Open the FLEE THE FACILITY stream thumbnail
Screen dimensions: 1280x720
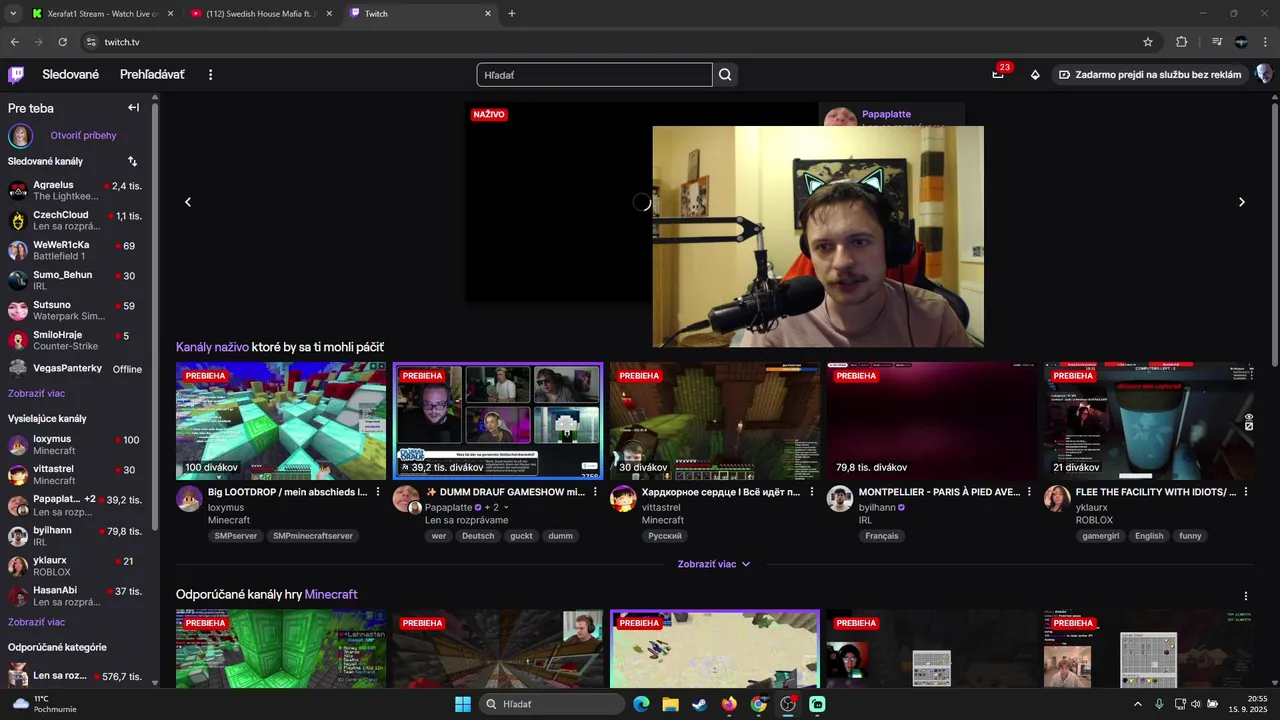point(1149,421)
